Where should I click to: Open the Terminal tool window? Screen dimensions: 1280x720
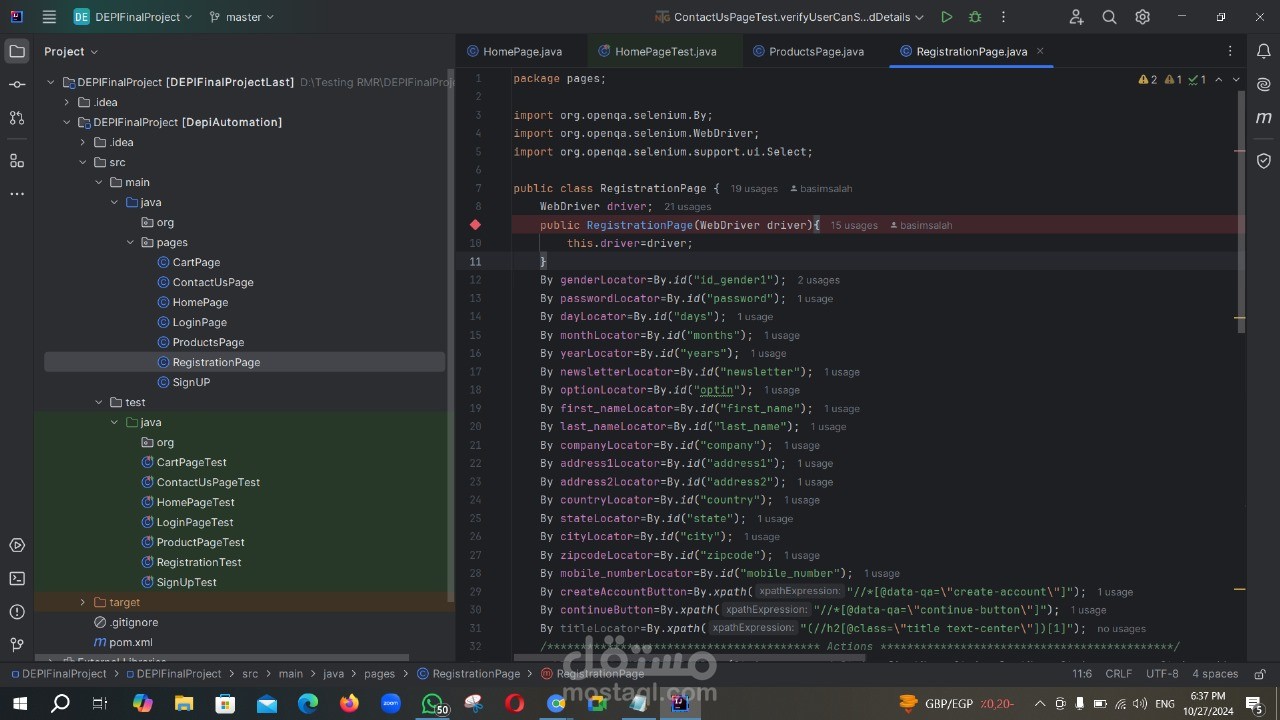coord(16,578)
